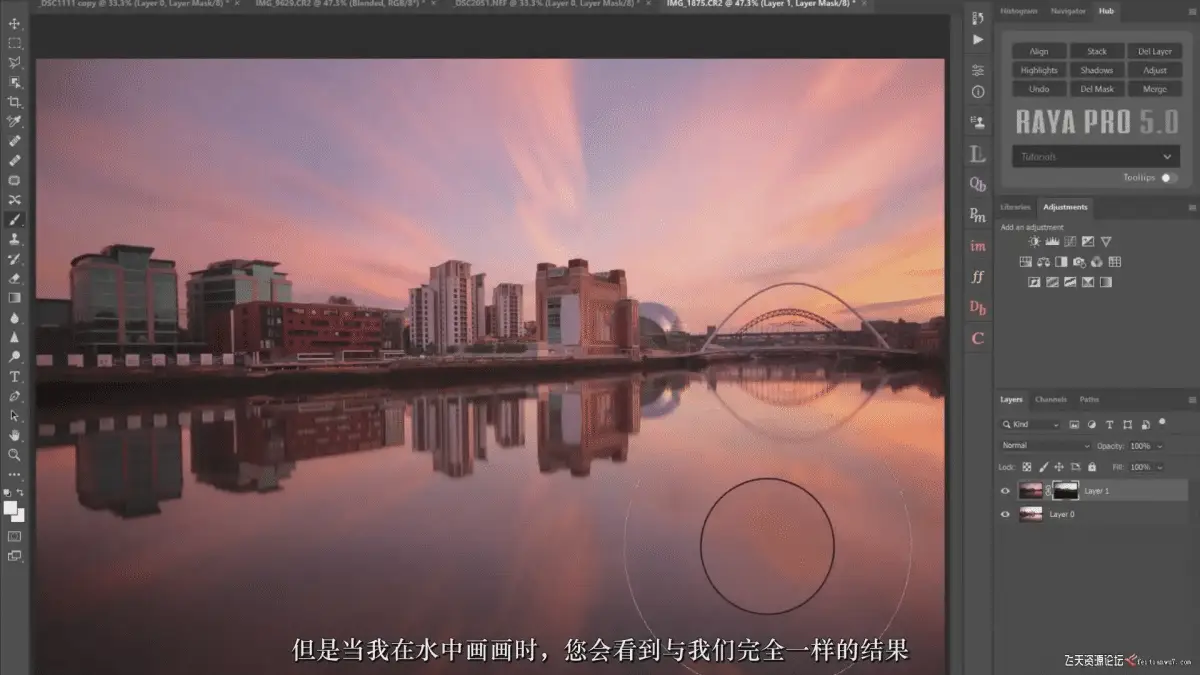Screen dimensions: 1200x675
Task: Select the Crop tool
Action: click(15, 102)
